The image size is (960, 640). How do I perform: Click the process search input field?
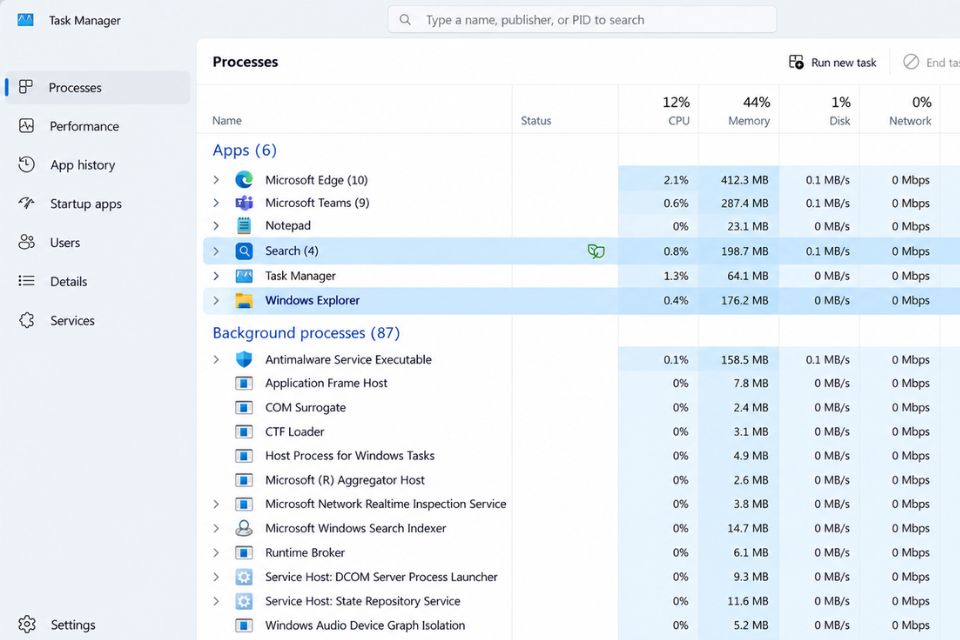(x=582, y=20)
